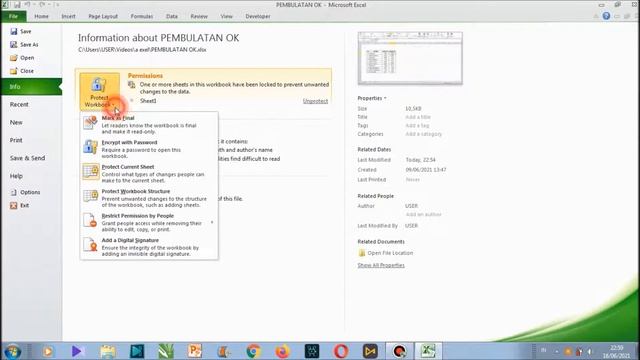Click the workbook preview thumbnail
640x360 pixels.
pos(410,58)
